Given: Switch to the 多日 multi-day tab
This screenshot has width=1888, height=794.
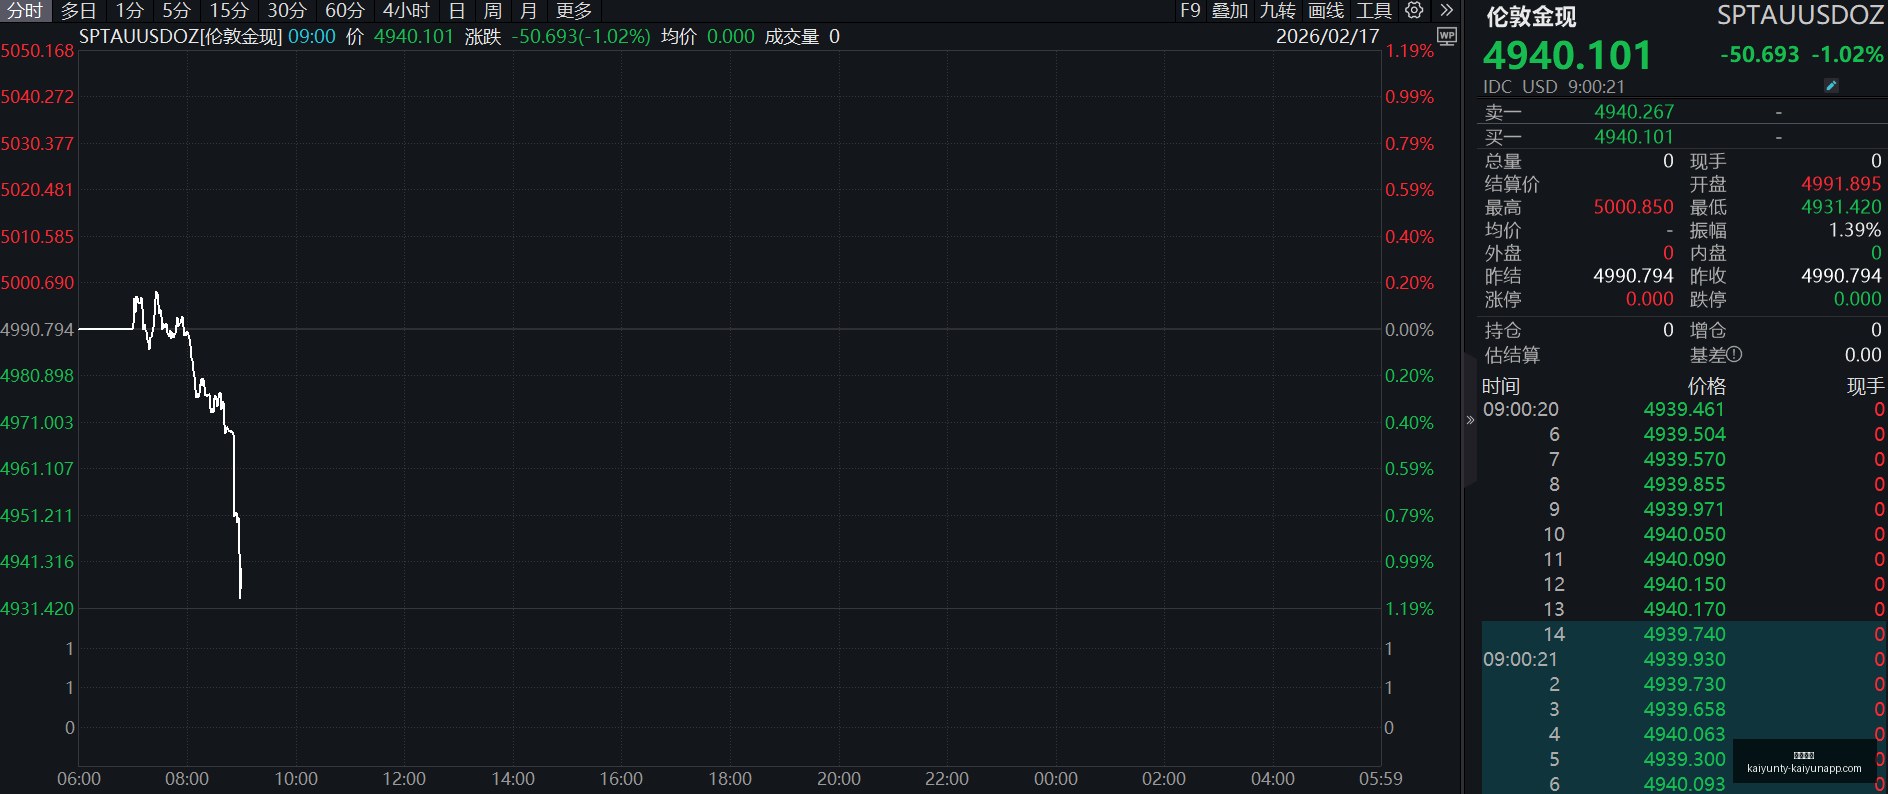Looking at the screenshot, I should pyautogui.click(x=78, y=11).
